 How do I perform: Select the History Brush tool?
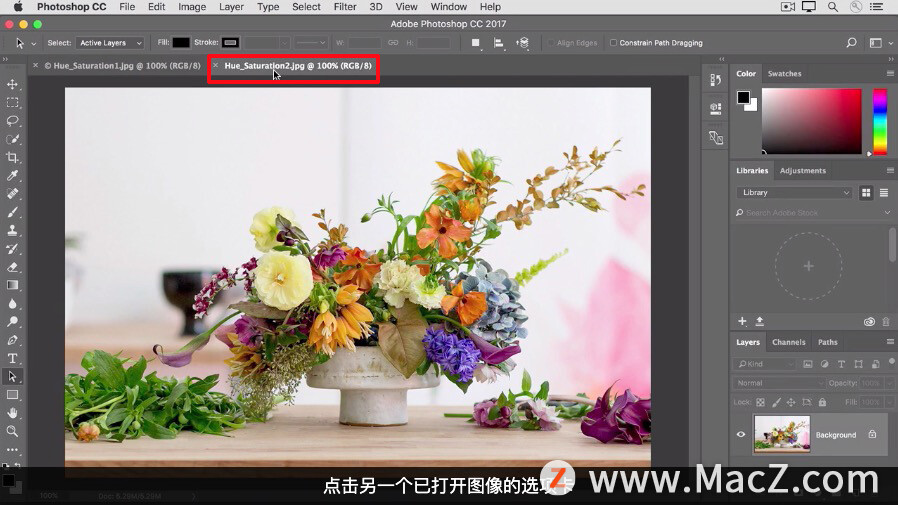[12, 248]
